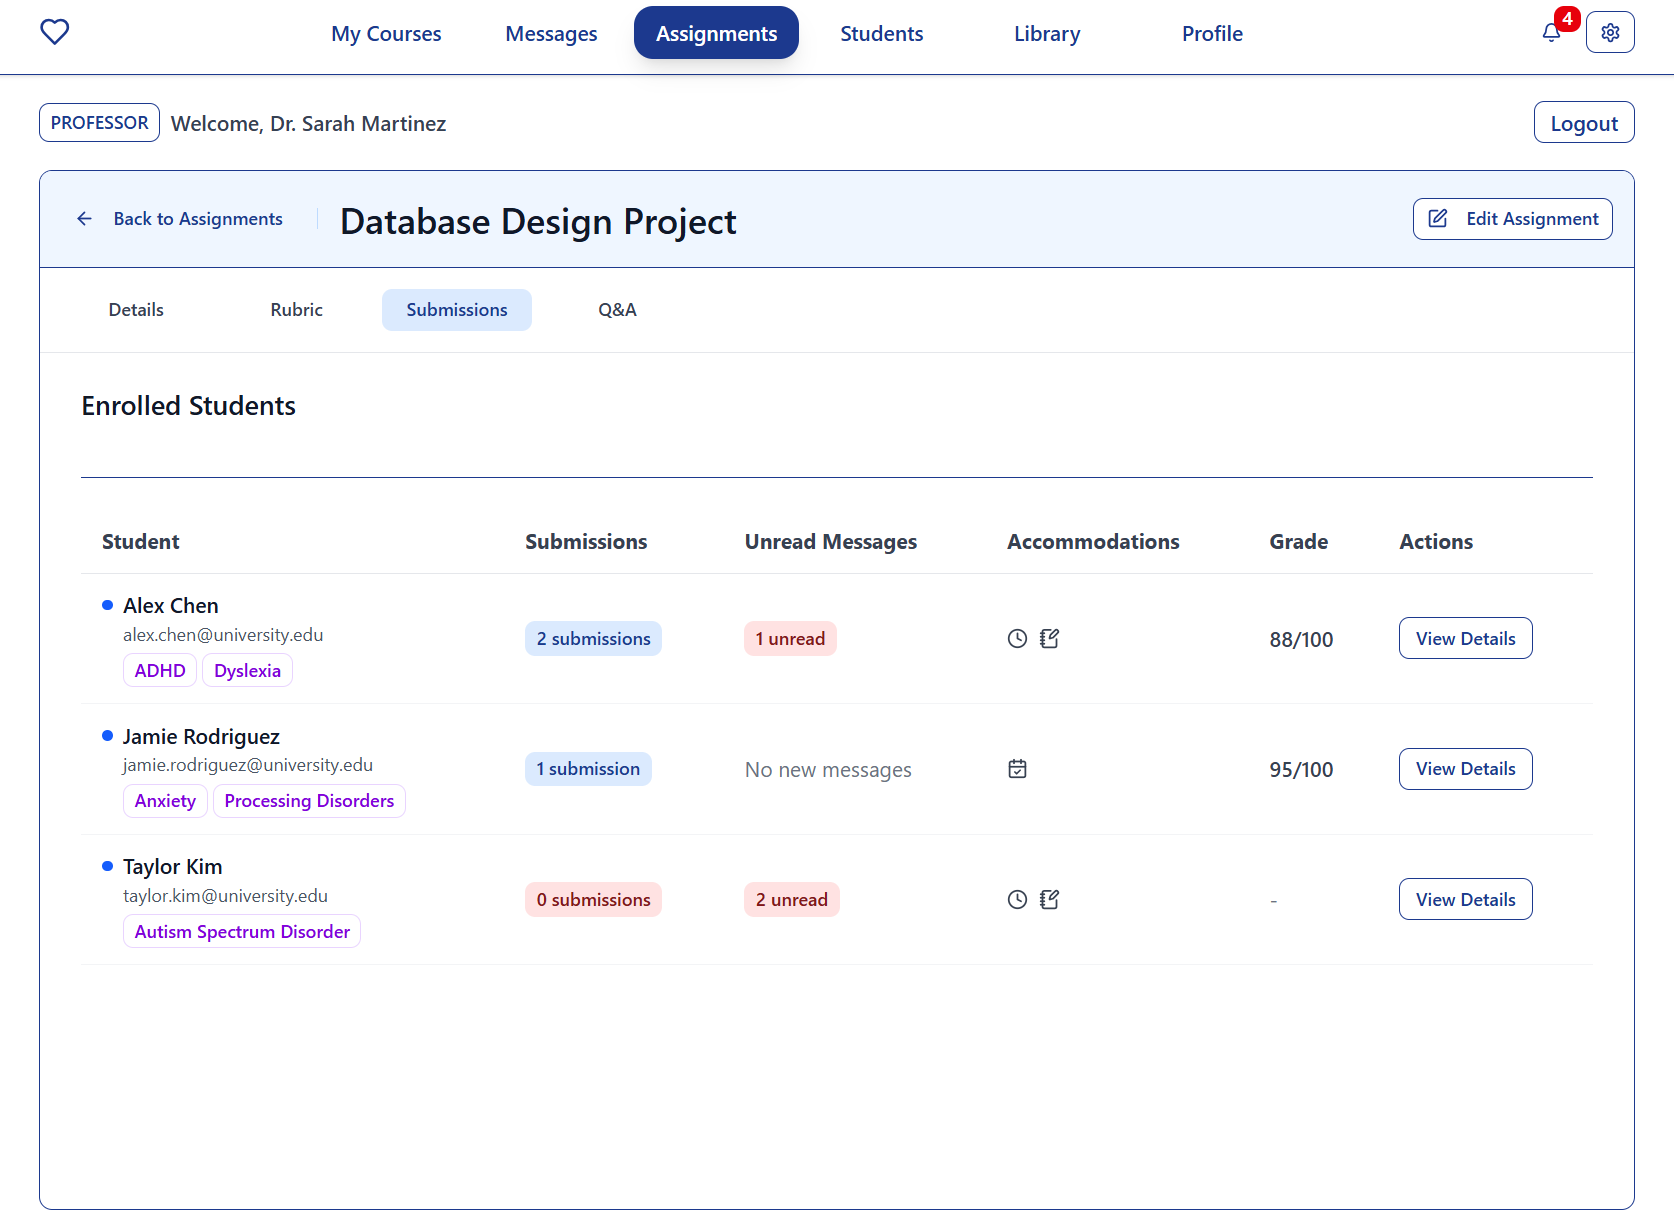The width and height of the screenshot is (1674, 1219).
Task: Click Alex Chen's extended time clock icon
Action: pos(1017,639)
